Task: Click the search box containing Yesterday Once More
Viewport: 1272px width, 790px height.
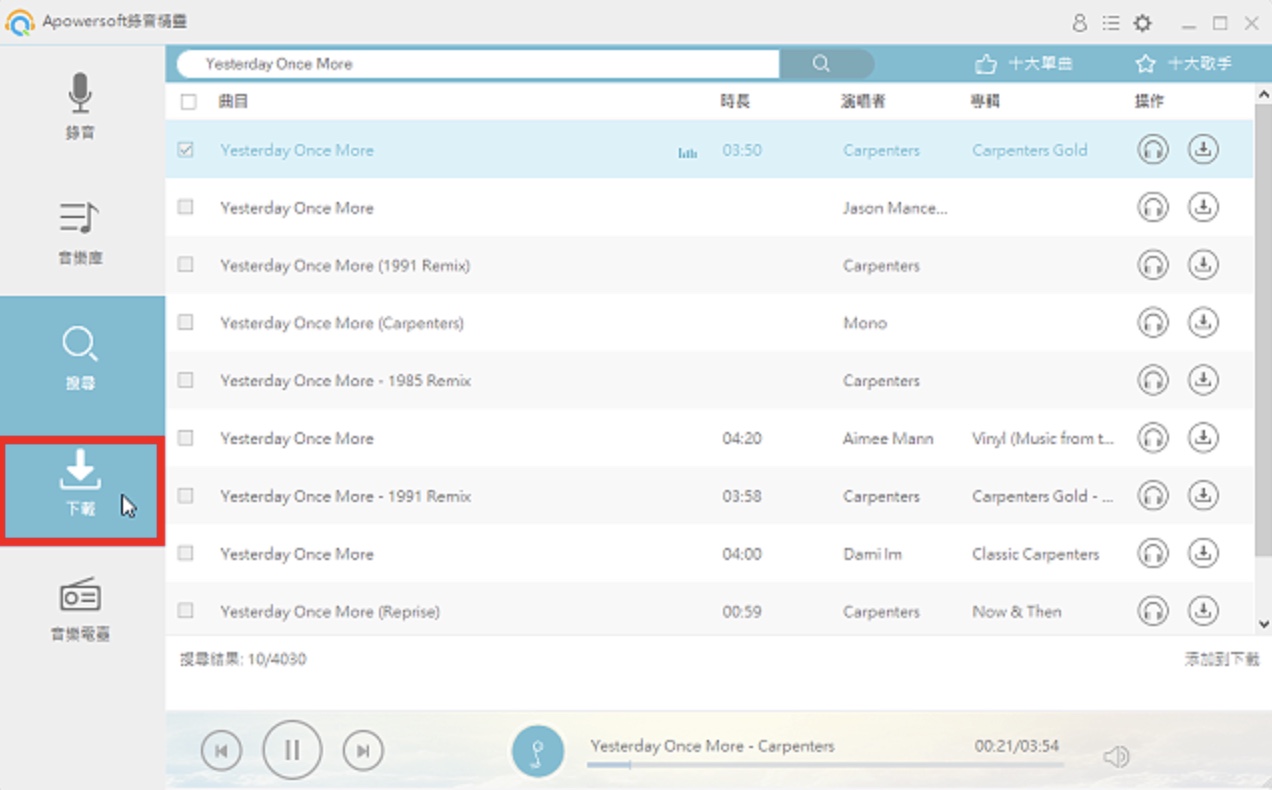Action: [x=478, y=64]
